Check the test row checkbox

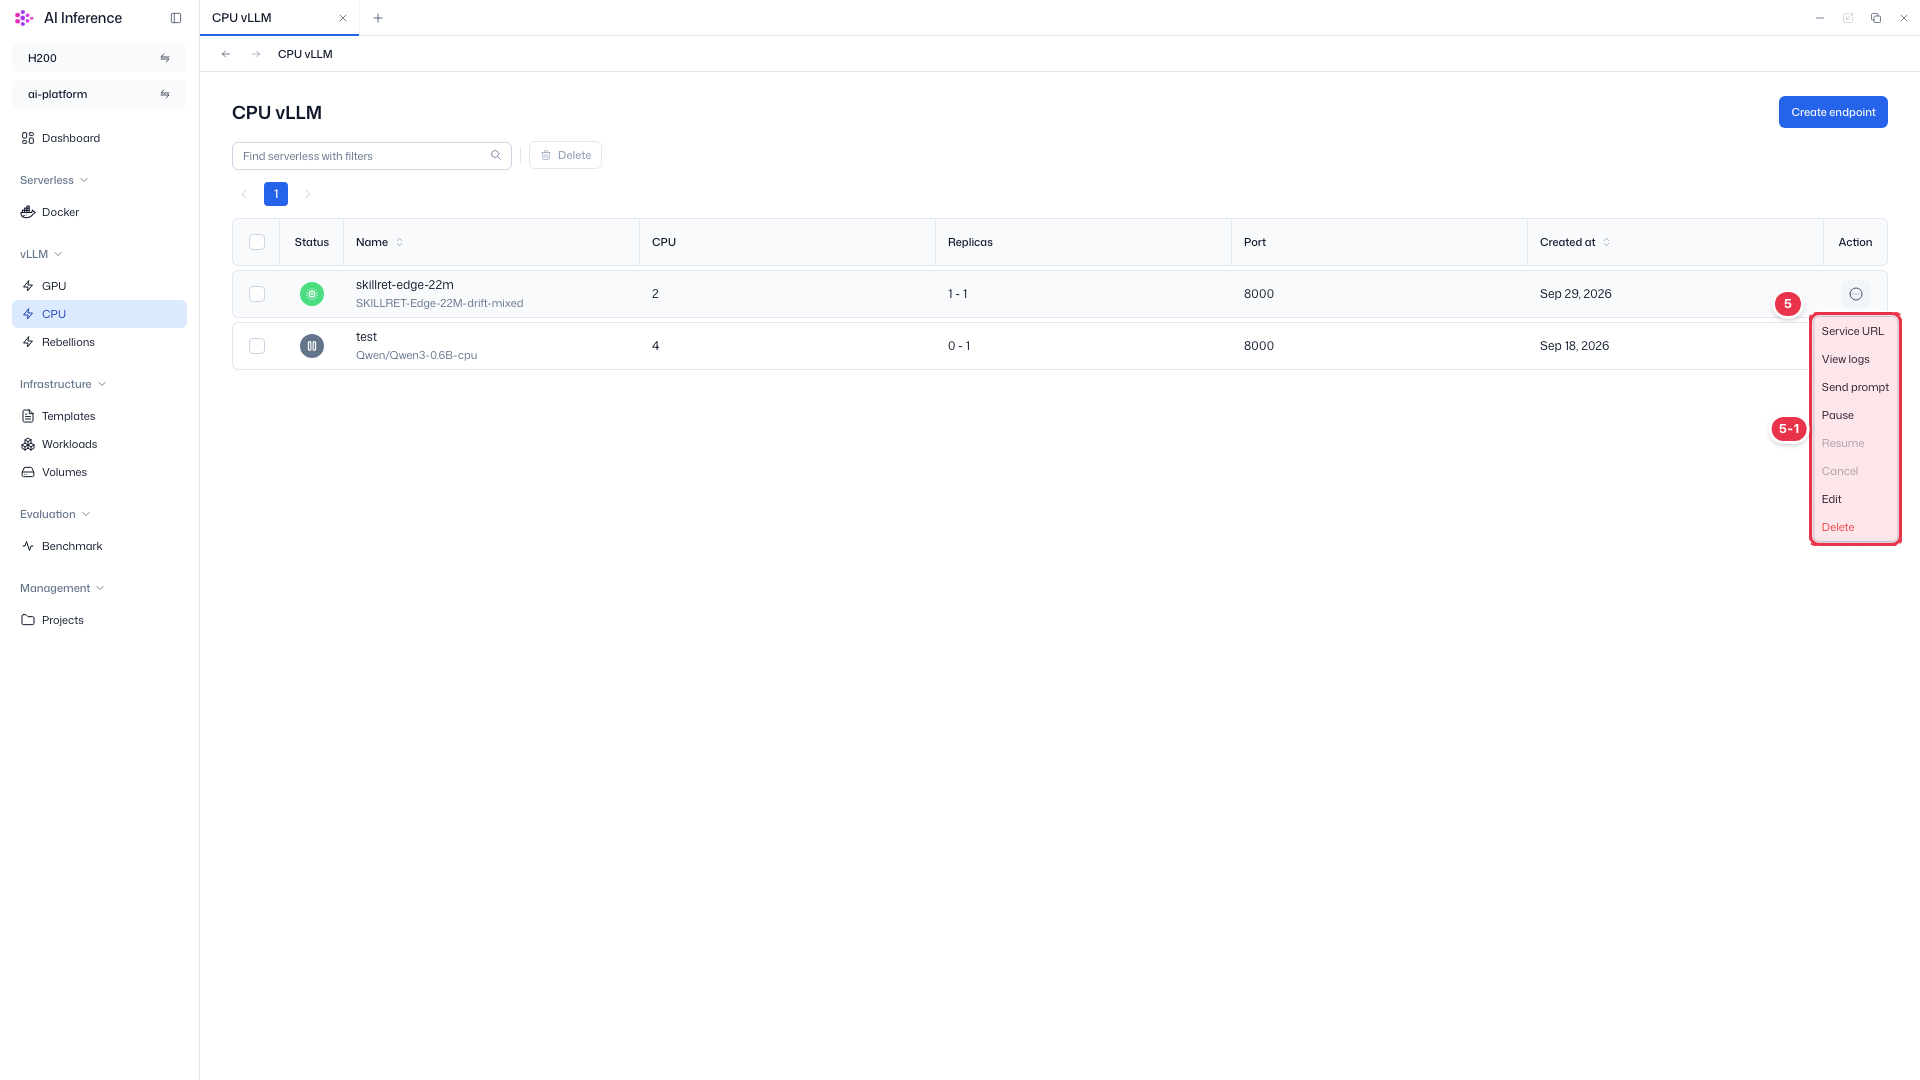pos(257,346)
